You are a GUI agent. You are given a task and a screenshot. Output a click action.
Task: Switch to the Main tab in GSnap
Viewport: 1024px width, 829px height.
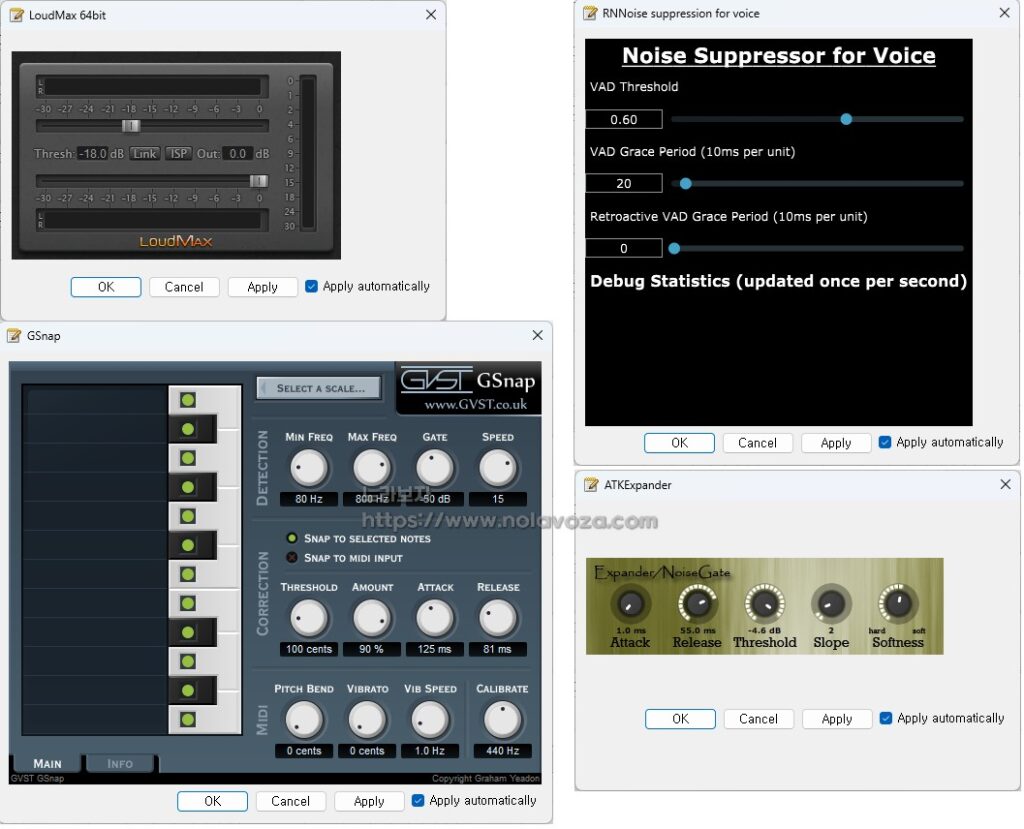[46, 764]
